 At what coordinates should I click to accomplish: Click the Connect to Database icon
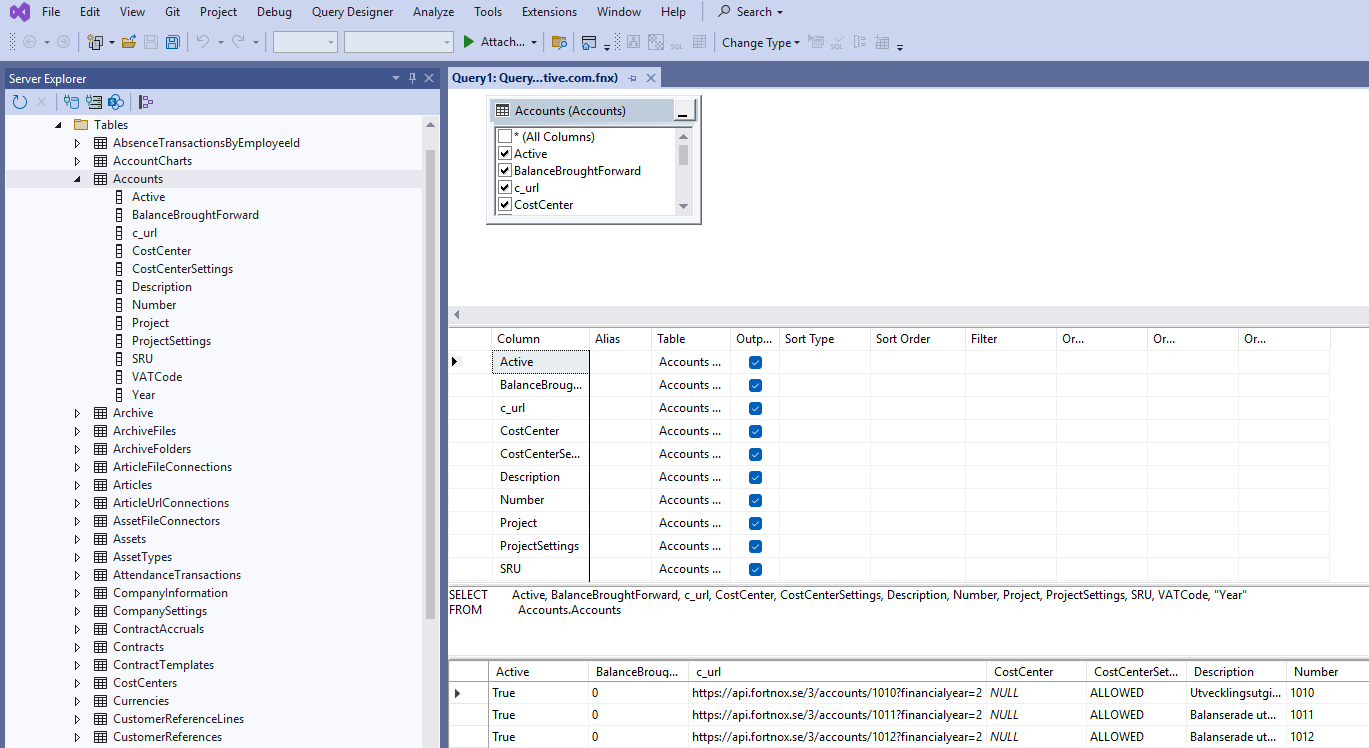coord(71,102)
